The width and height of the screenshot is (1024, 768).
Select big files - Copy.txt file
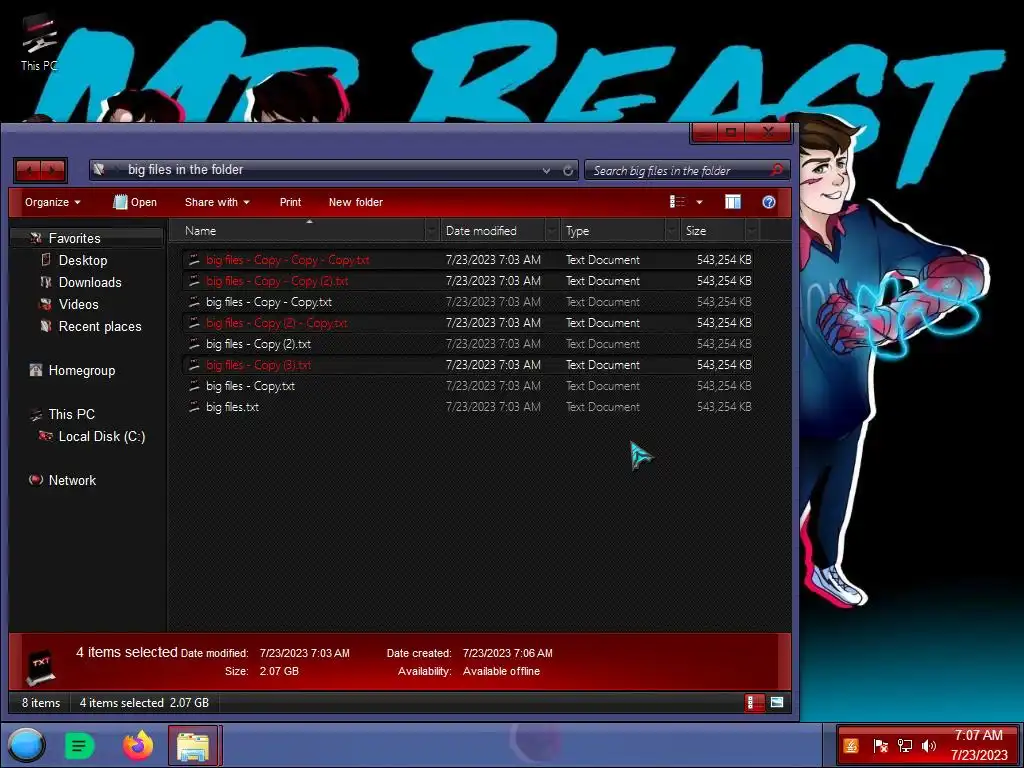click(x=468, y=386)
